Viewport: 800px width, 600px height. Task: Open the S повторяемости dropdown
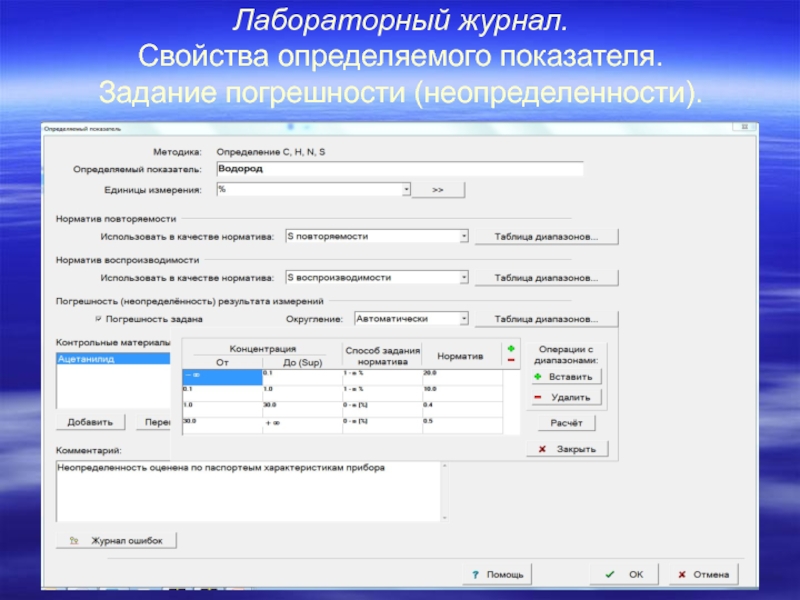click(464, 236)
